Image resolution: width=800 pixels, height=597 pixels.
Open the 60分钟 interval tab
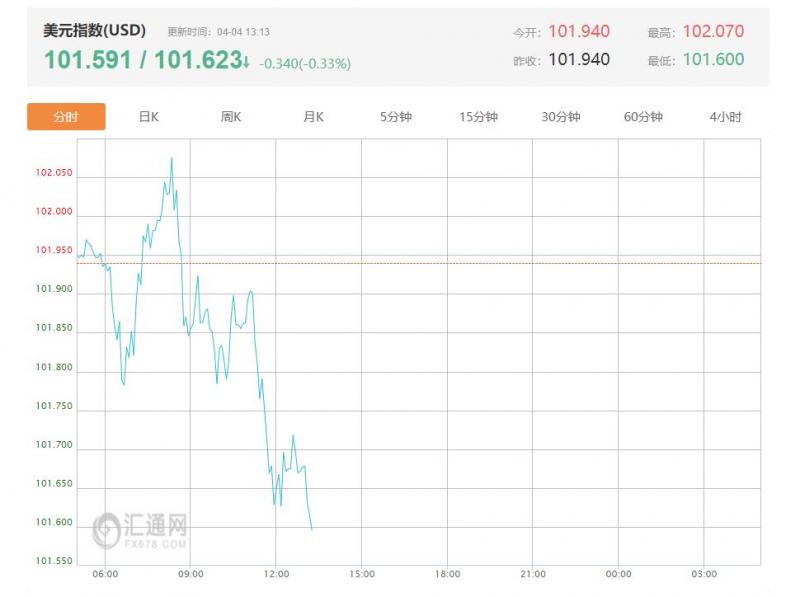point(643,117)
